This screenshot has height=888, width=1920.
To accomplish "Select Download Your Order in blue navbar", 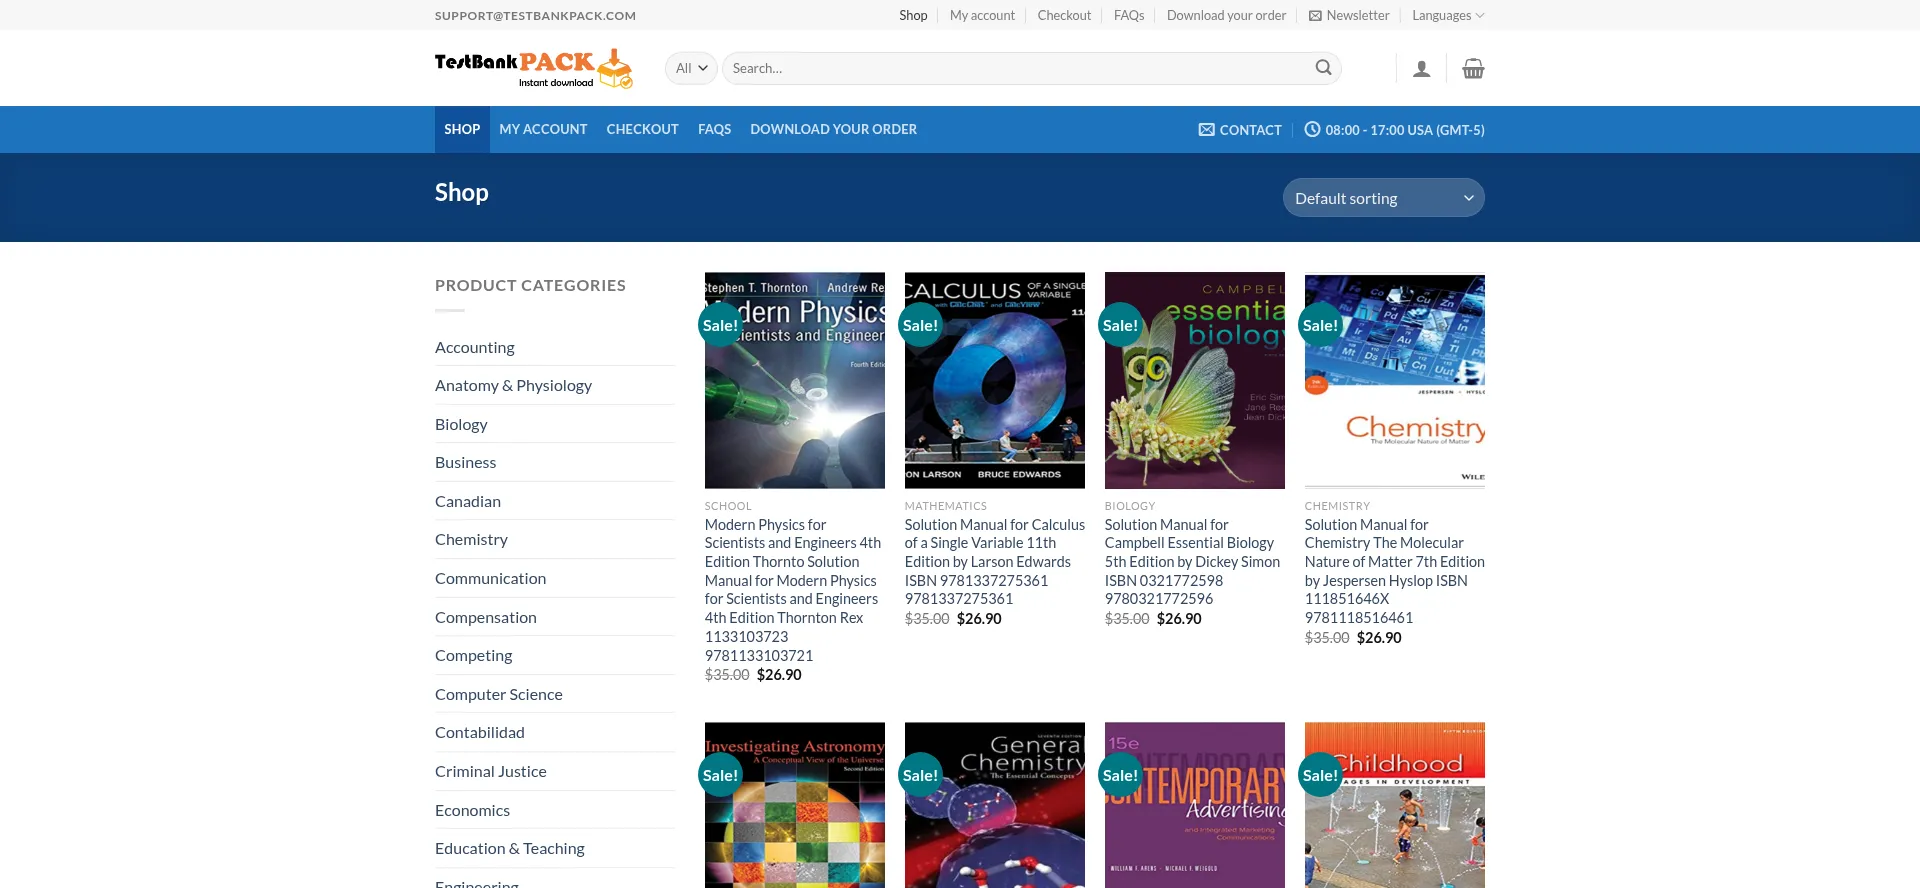I will 833,130.
